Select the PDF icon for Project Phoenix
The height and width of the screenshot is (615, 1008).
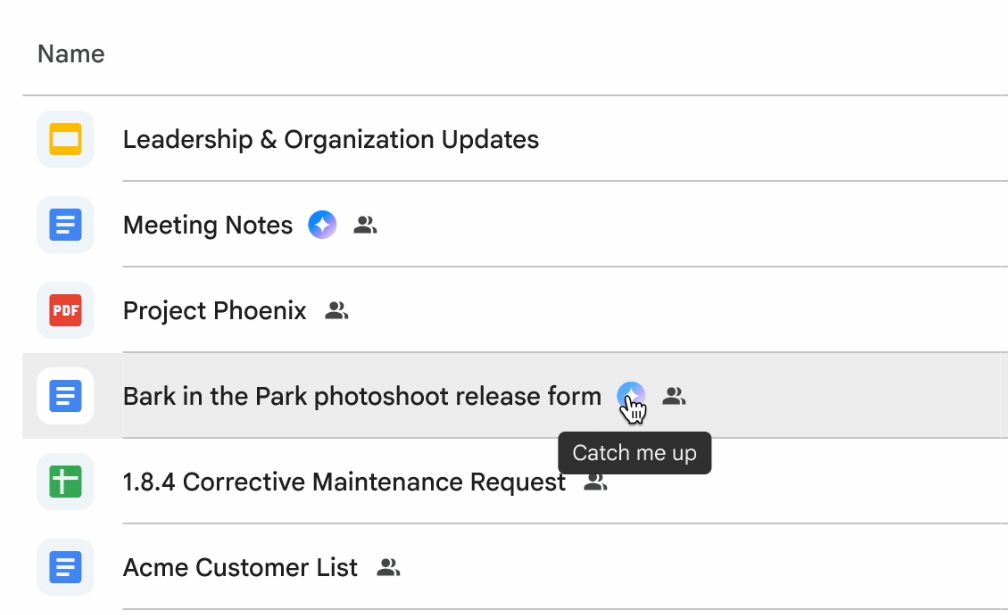coord(64,310)
